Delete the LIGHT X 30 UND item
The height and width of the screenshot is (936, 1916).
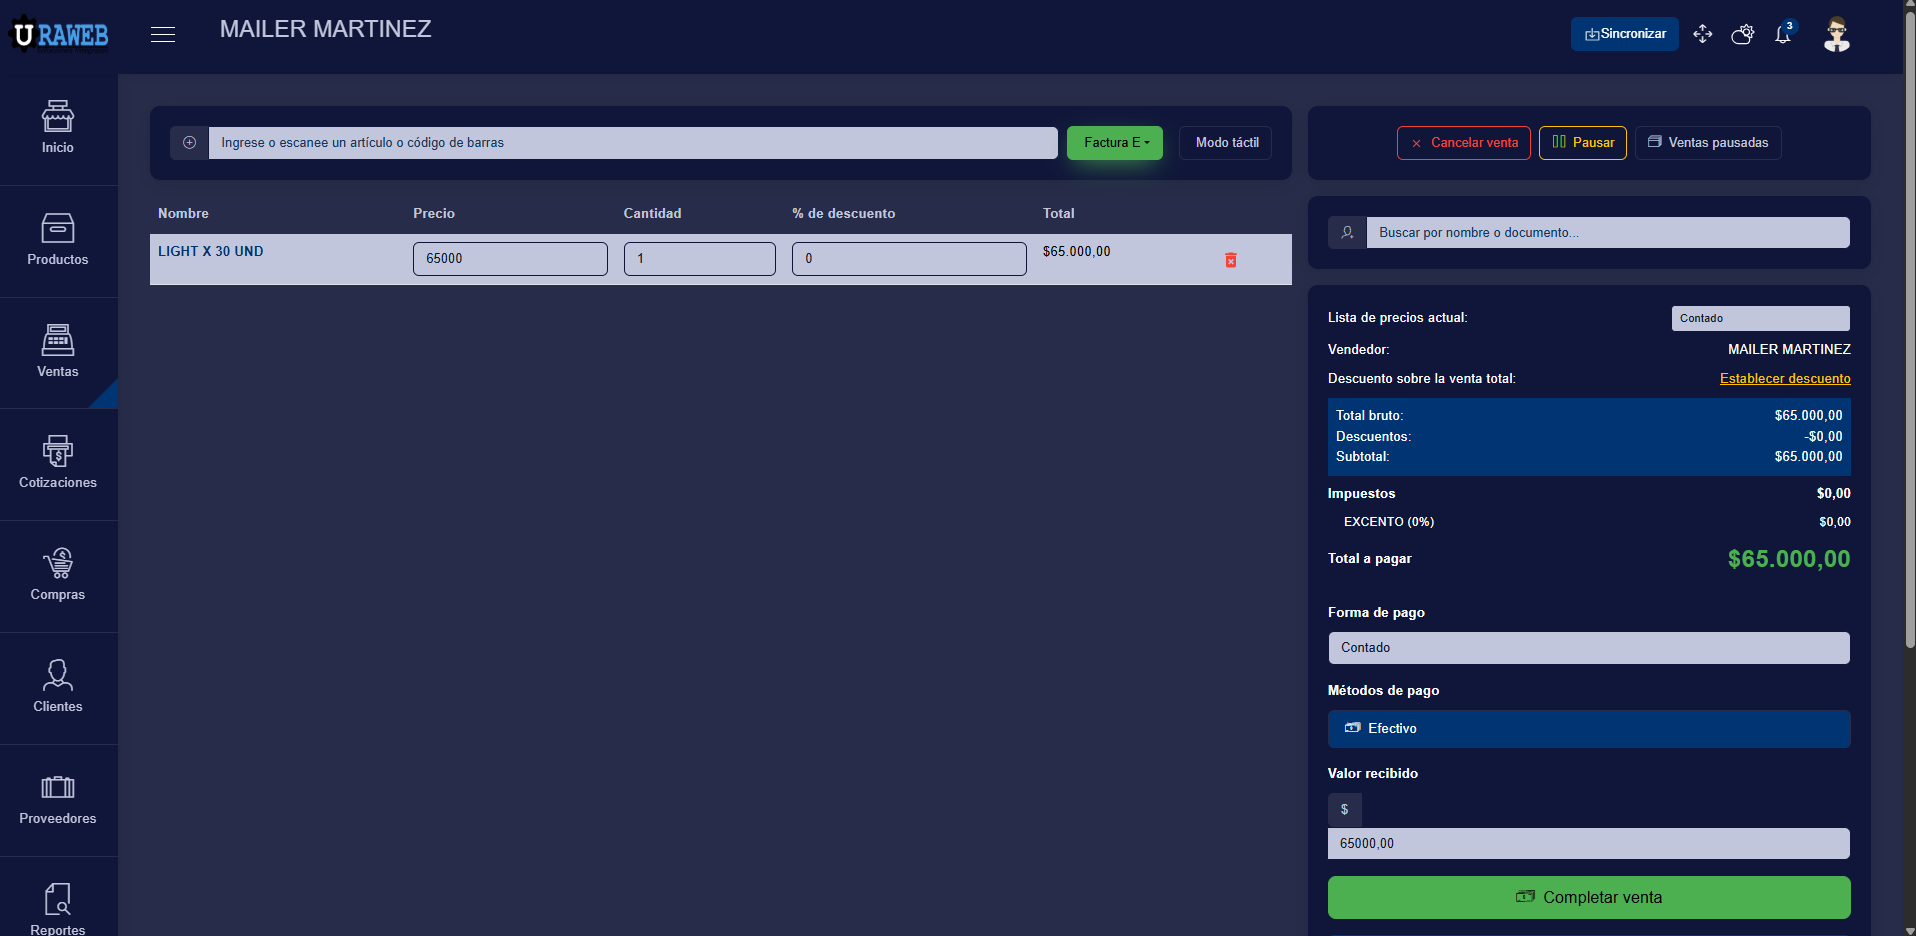click(1230, 260)
